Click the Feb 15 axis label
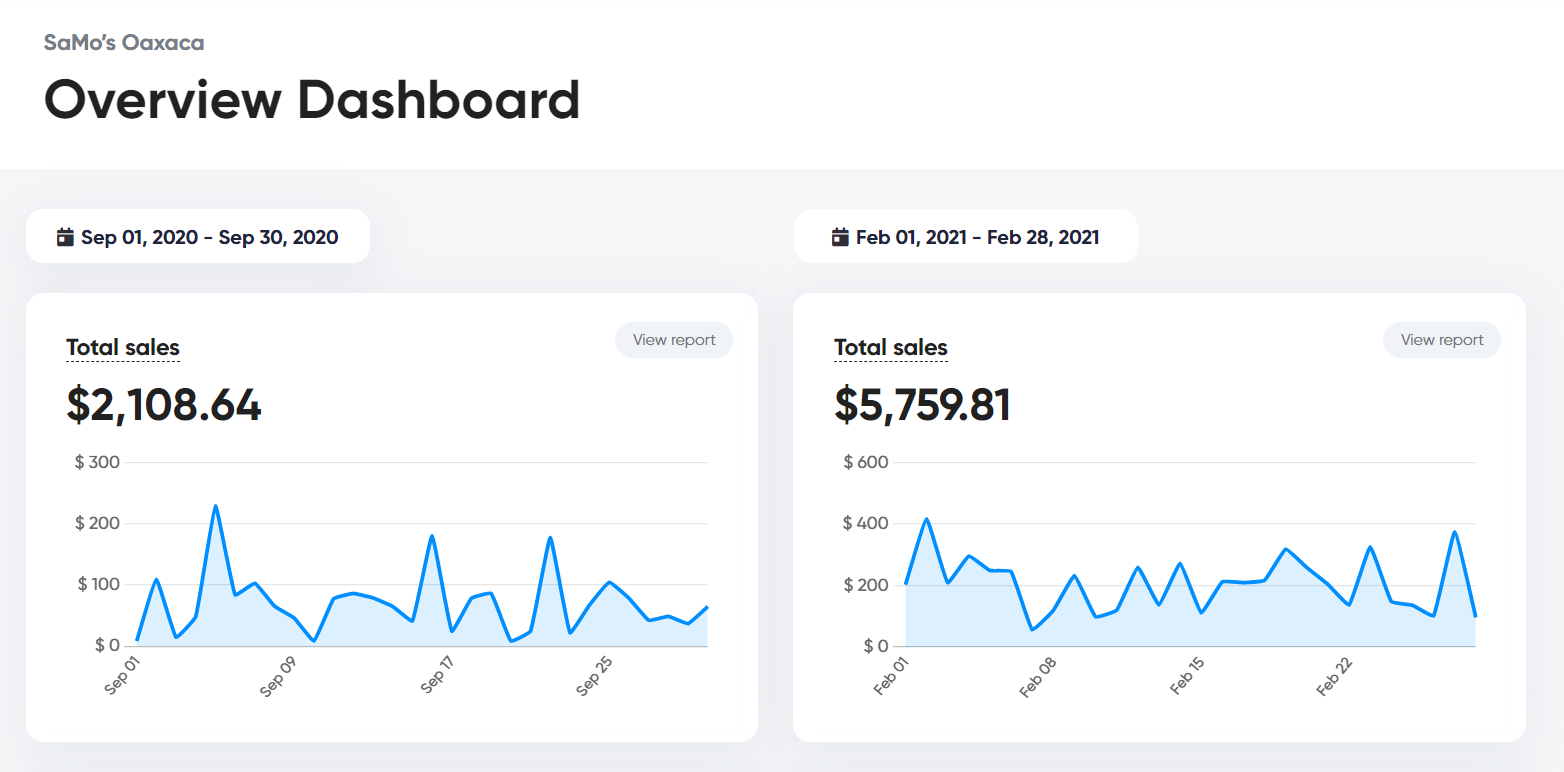The width and height of the screenshot is (1564, 772). pos(1185,675)
